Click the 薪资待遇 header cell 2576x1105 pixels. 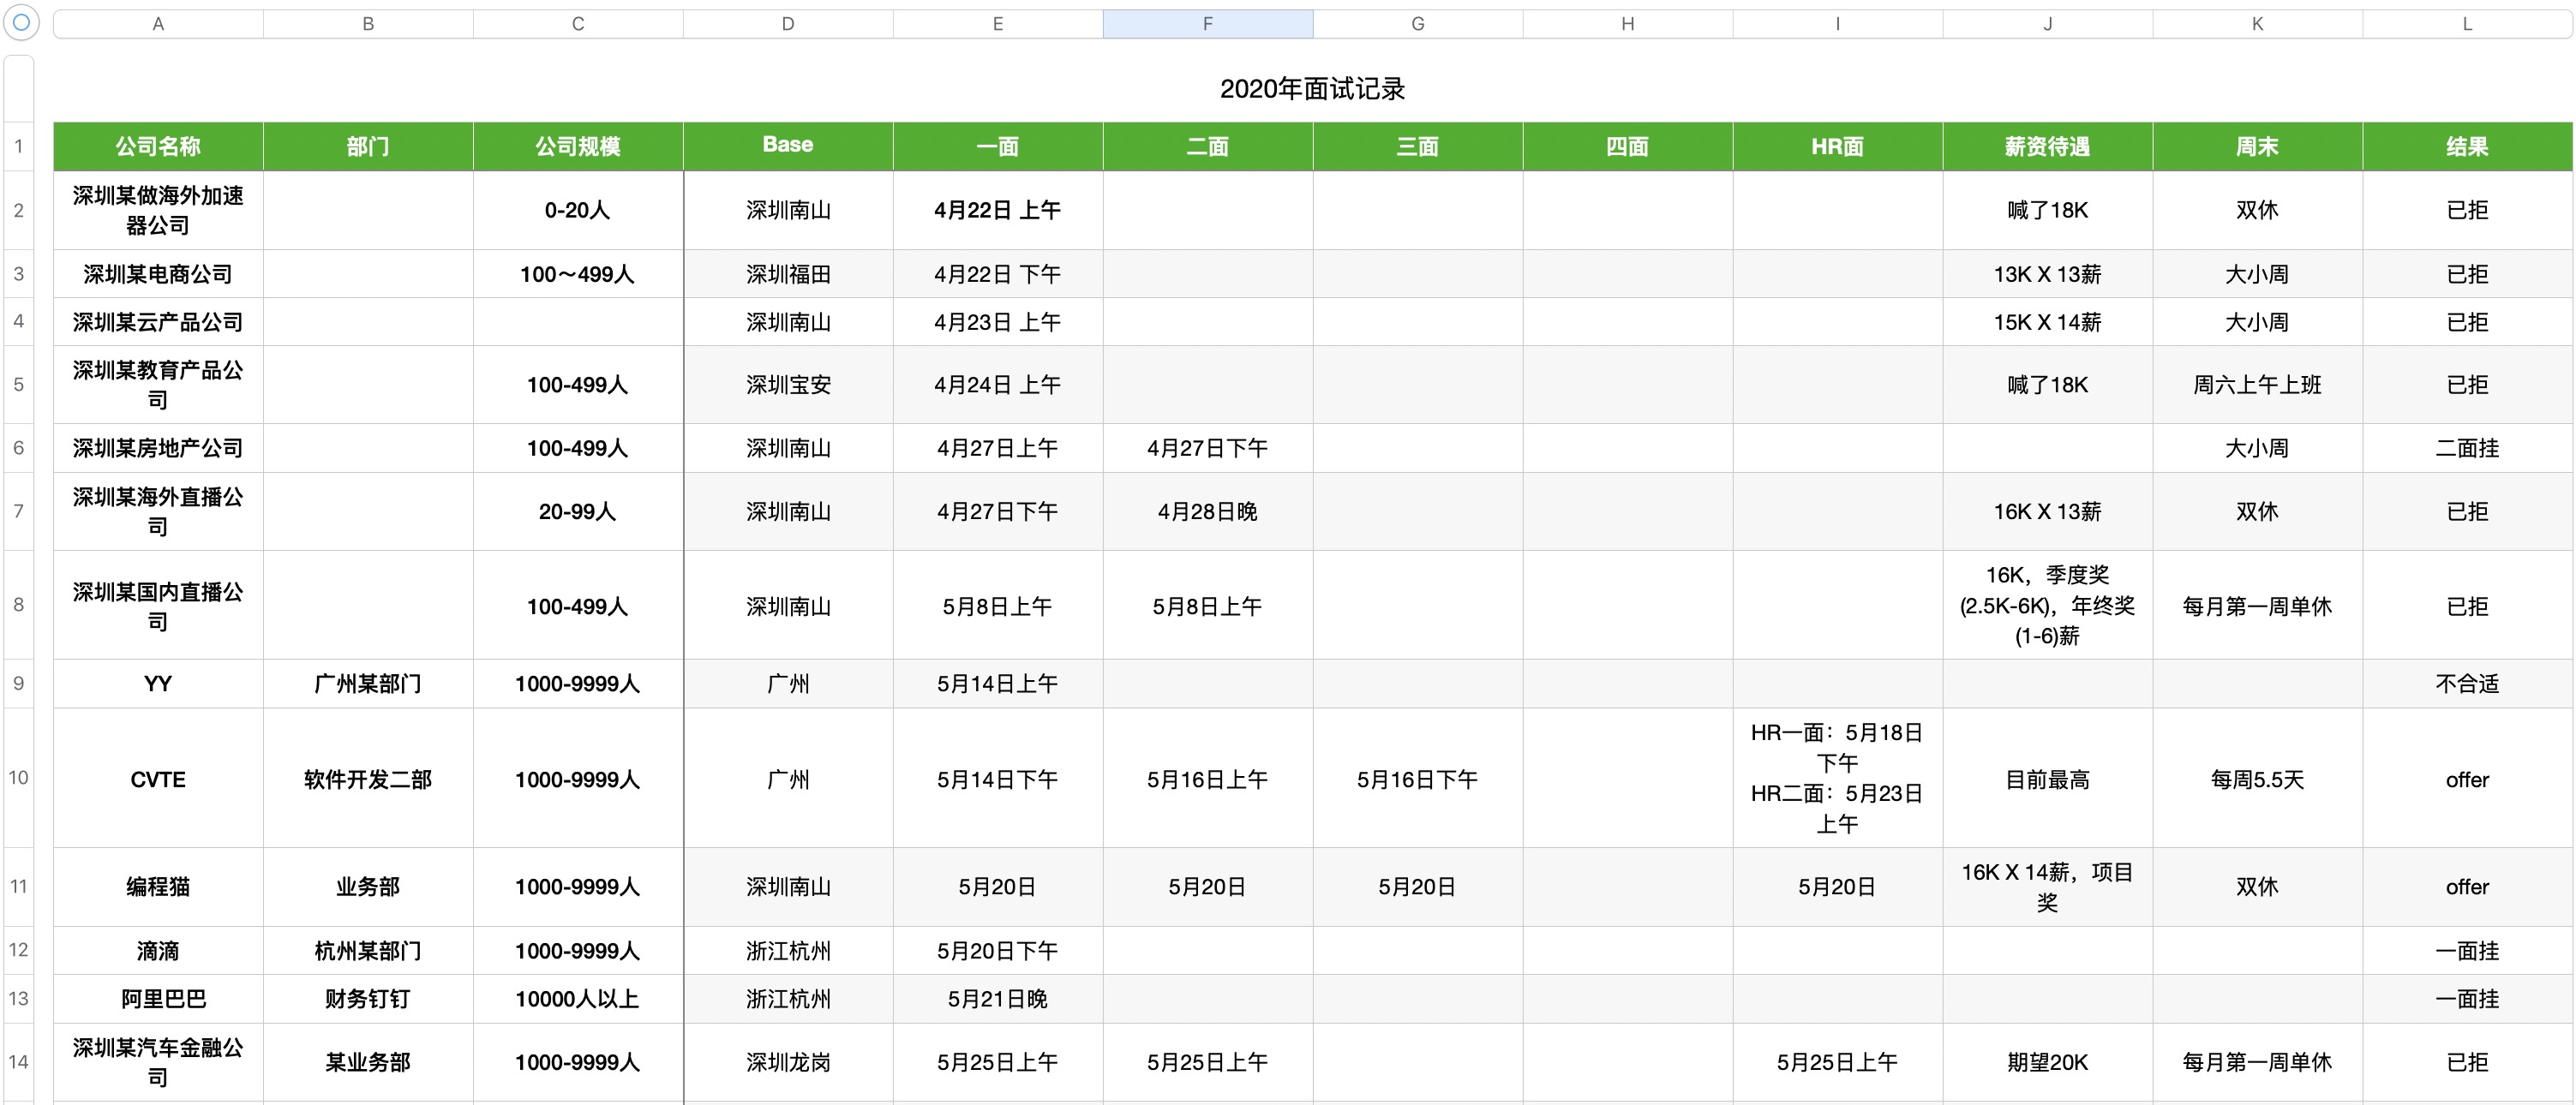click(2046, 146)
